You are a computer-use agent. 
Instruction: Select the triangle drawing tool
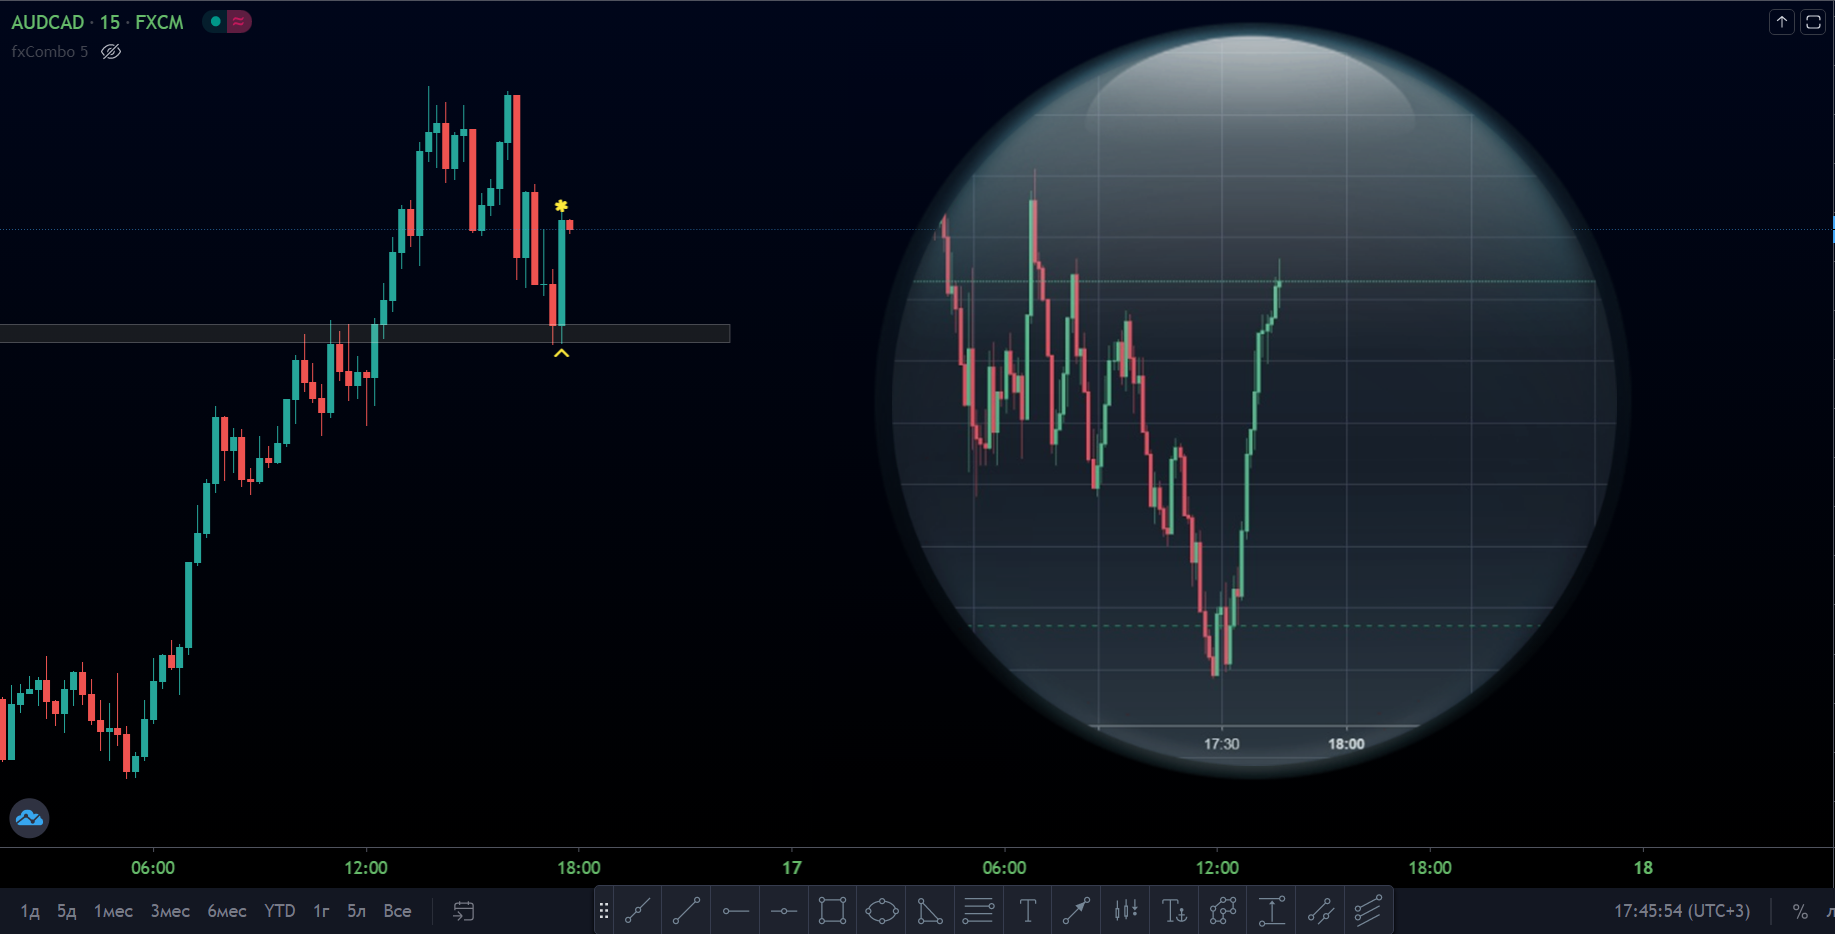pyautogui.click(x=930, y=911)
